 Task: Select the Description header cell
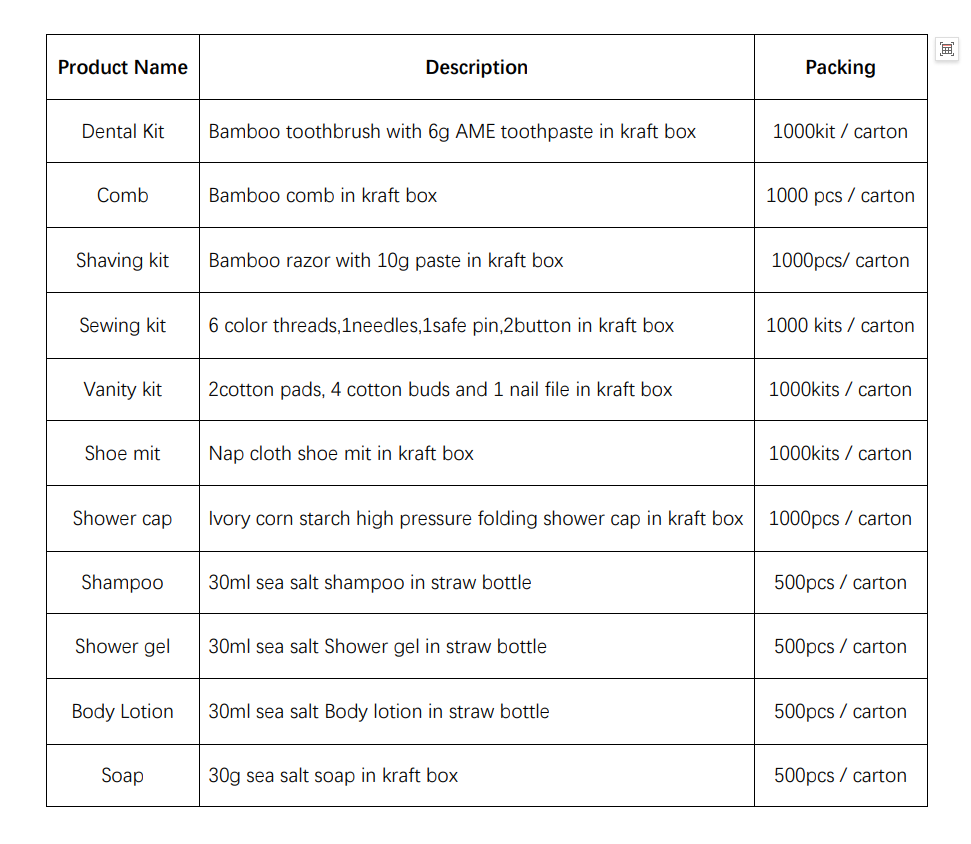tap(476, 67)
